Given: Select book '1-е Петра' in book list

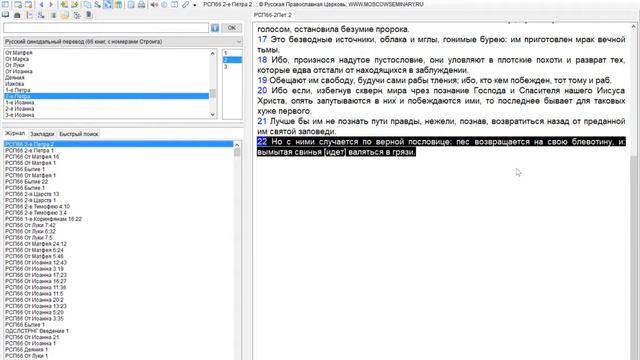Looking at the screenshot, I should click(18, 90).
